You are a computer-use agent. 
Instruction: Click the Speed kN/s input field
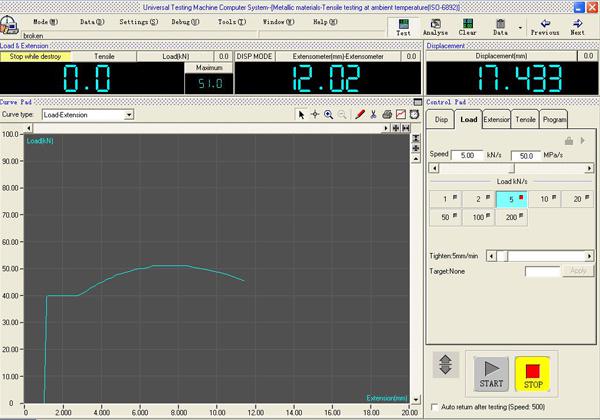click(x=466, y=156)
